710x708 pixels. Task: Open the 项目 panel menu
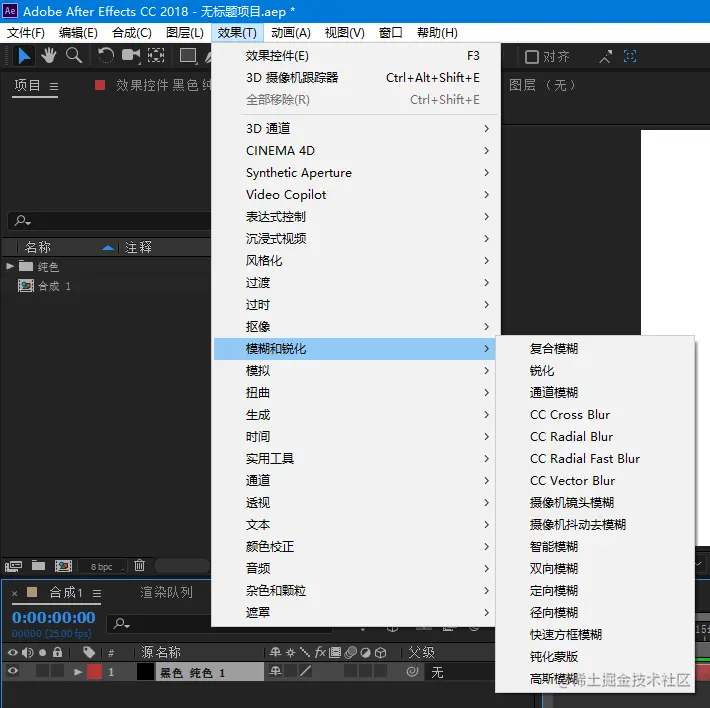[54, 86]
